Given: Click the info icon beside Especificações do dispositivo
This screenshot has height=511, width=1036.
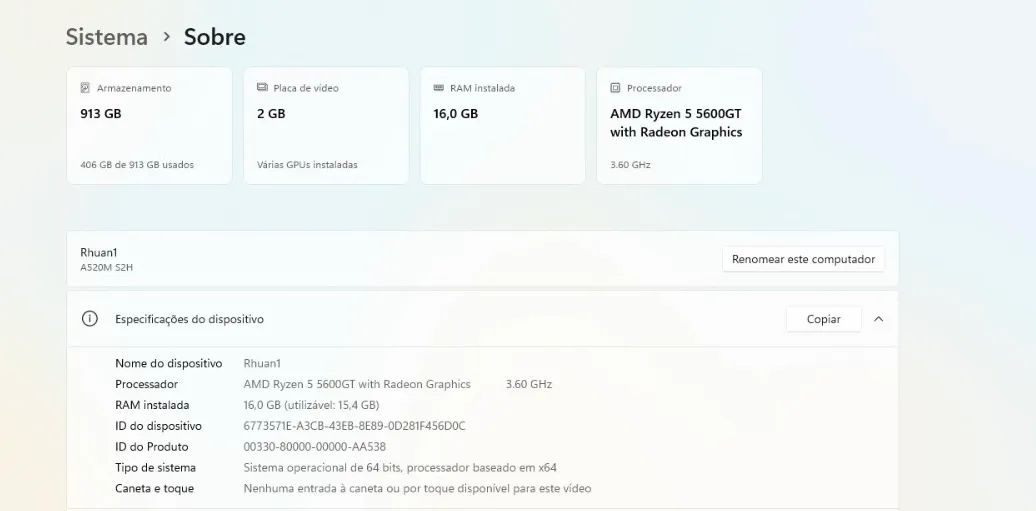Looking at the screenshot, I should pyautogui.click(x=90, y=319).
